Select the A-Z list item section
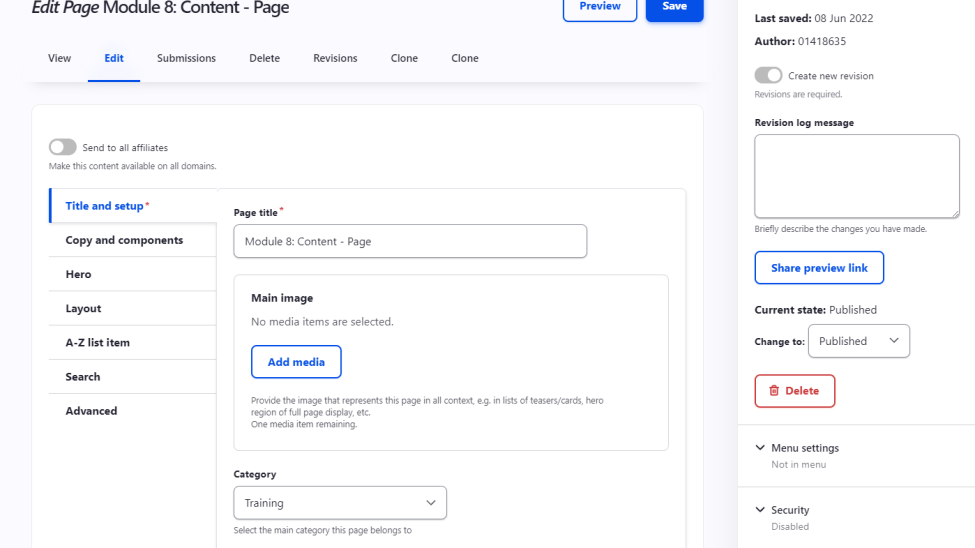The height and width of the screenshot is (548, 975). (x=98, y=342)
